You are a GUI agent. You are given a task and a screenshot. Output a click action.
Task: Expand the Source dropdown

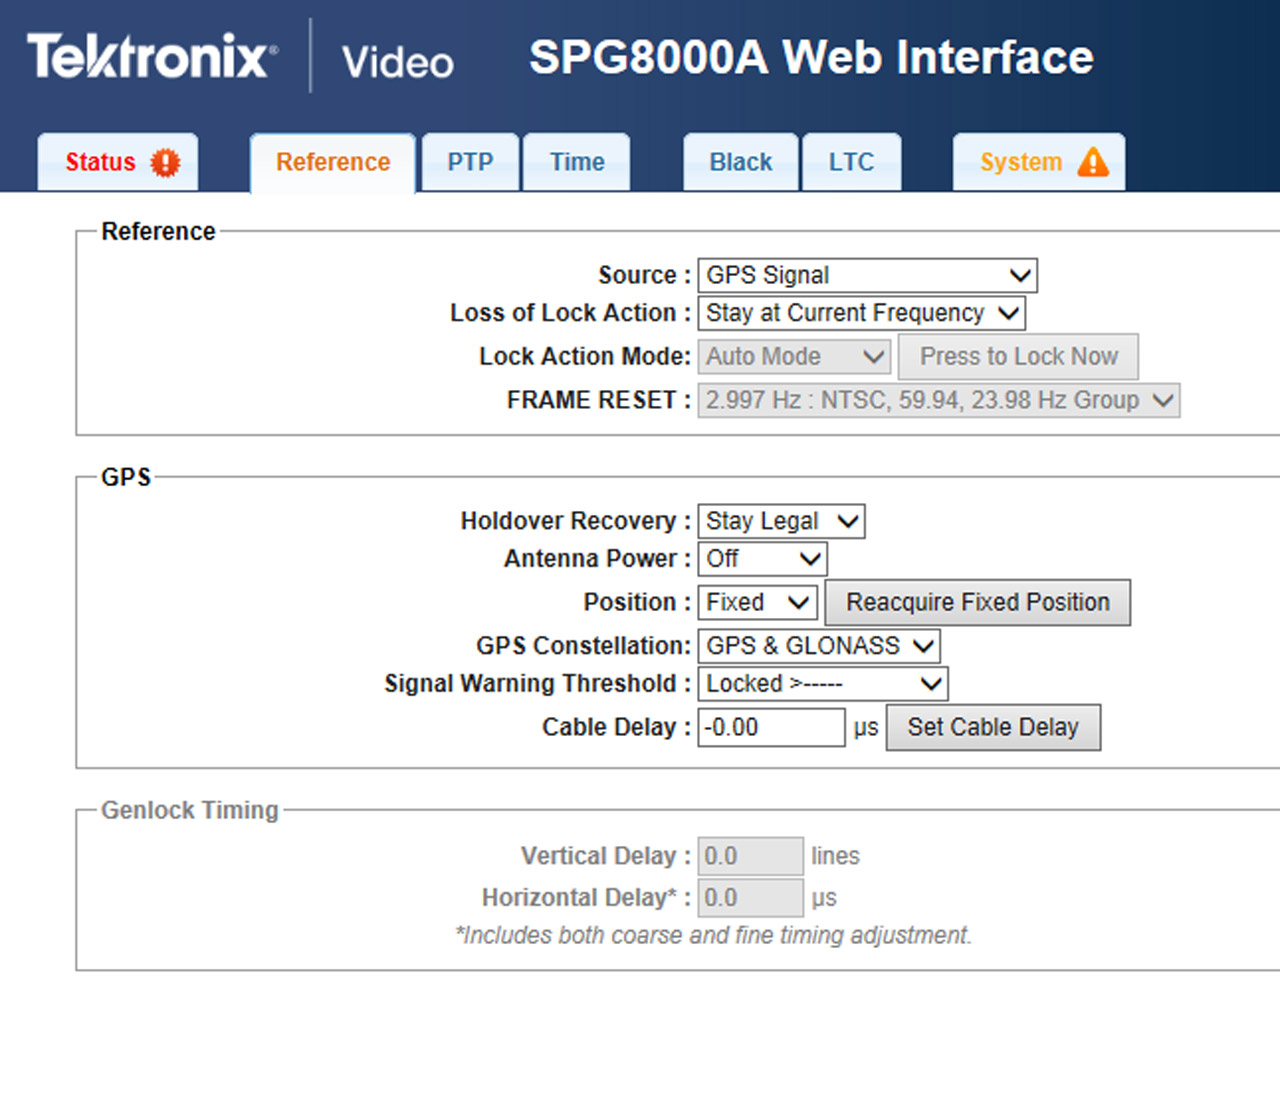(867, 275)
